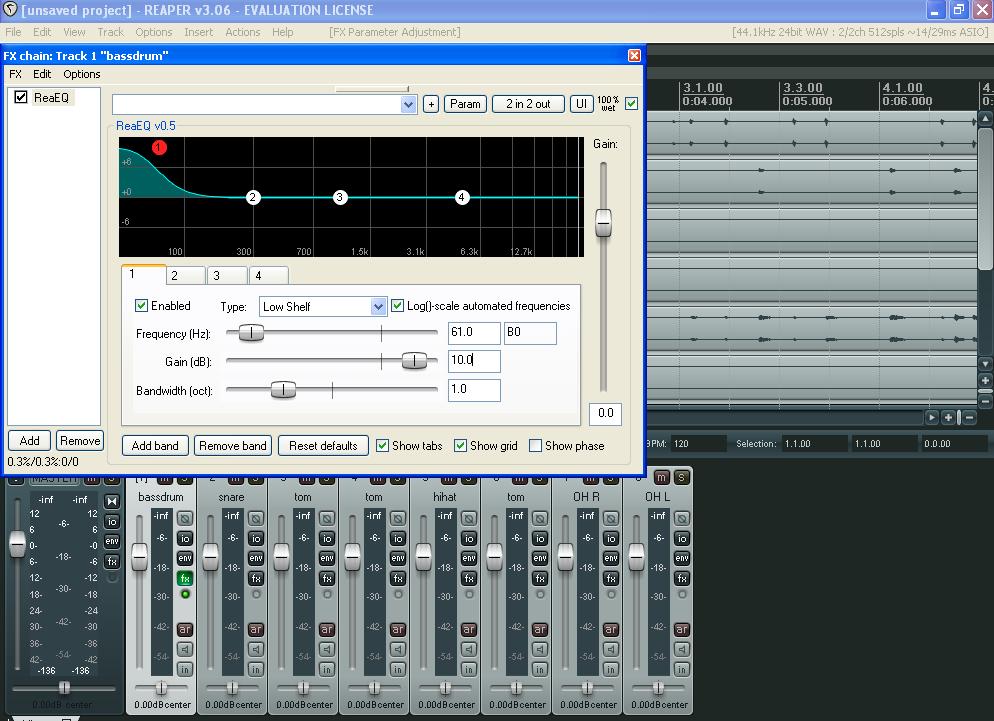Open the Edit menu in FX chain window
This screenshot has height=721, width=994.
42,74
